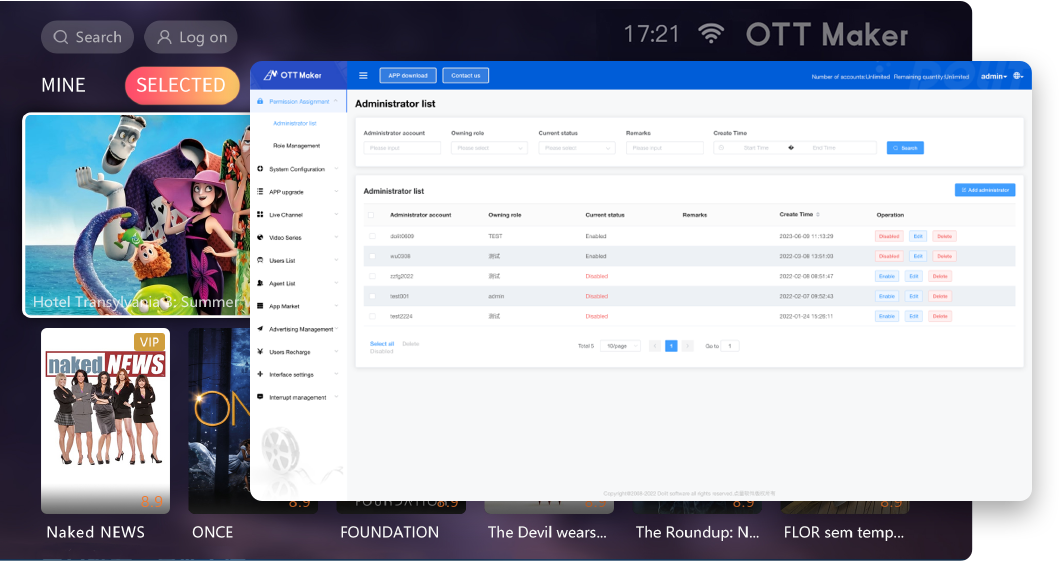Click the Interrupt management icon

(x=260, y=397)
